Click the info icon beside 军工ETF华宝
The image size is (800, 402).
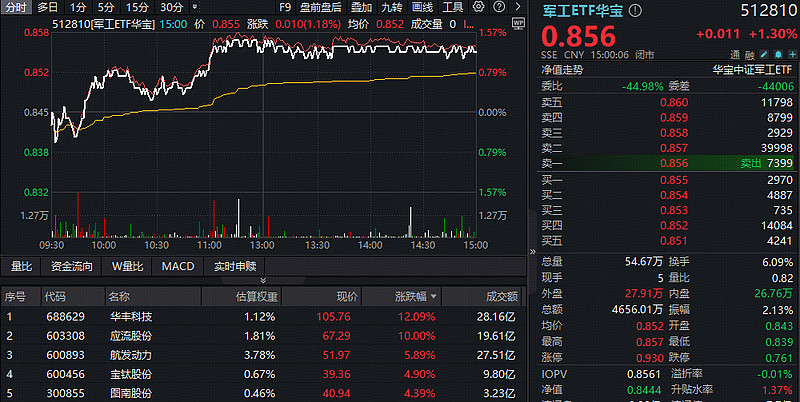[635, 10]
